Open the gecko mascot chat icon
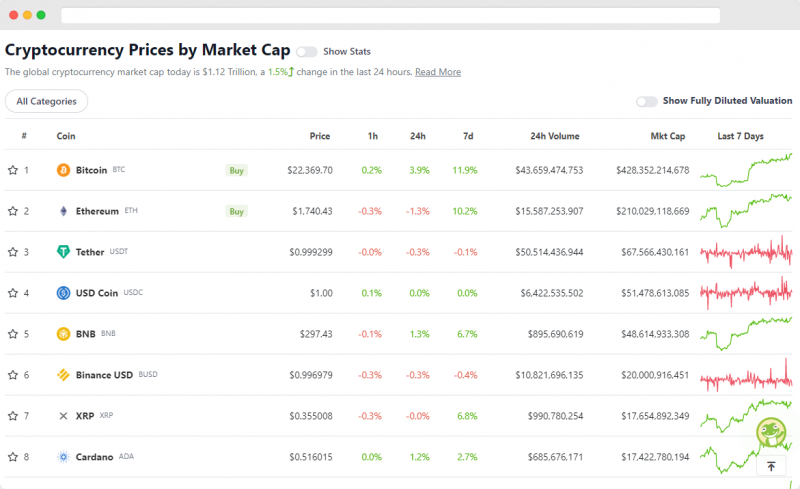Image resolution: width=800 pixels, height=489 pixels. 771,433
